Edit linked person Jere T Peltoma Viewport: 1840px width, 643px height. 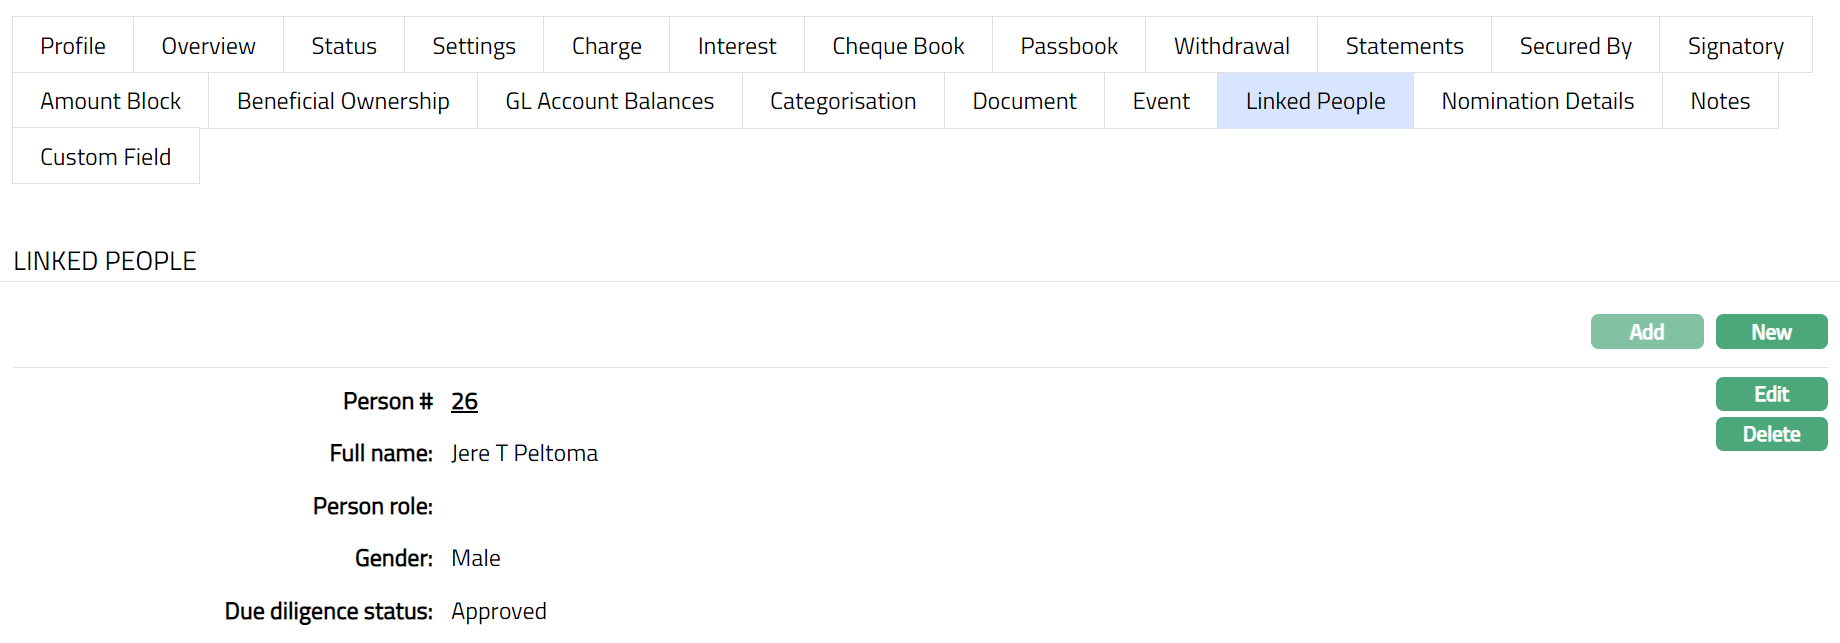tap(1771, 394)
